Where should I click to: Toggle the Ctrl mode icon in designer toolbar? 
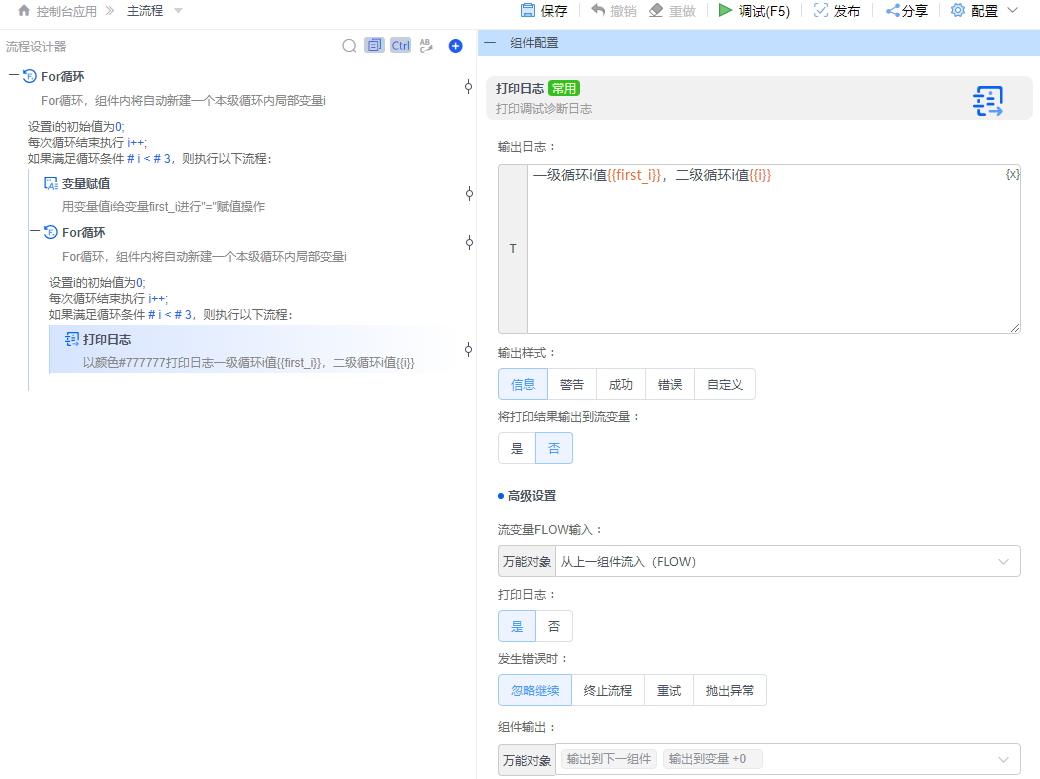coord(400,45)
